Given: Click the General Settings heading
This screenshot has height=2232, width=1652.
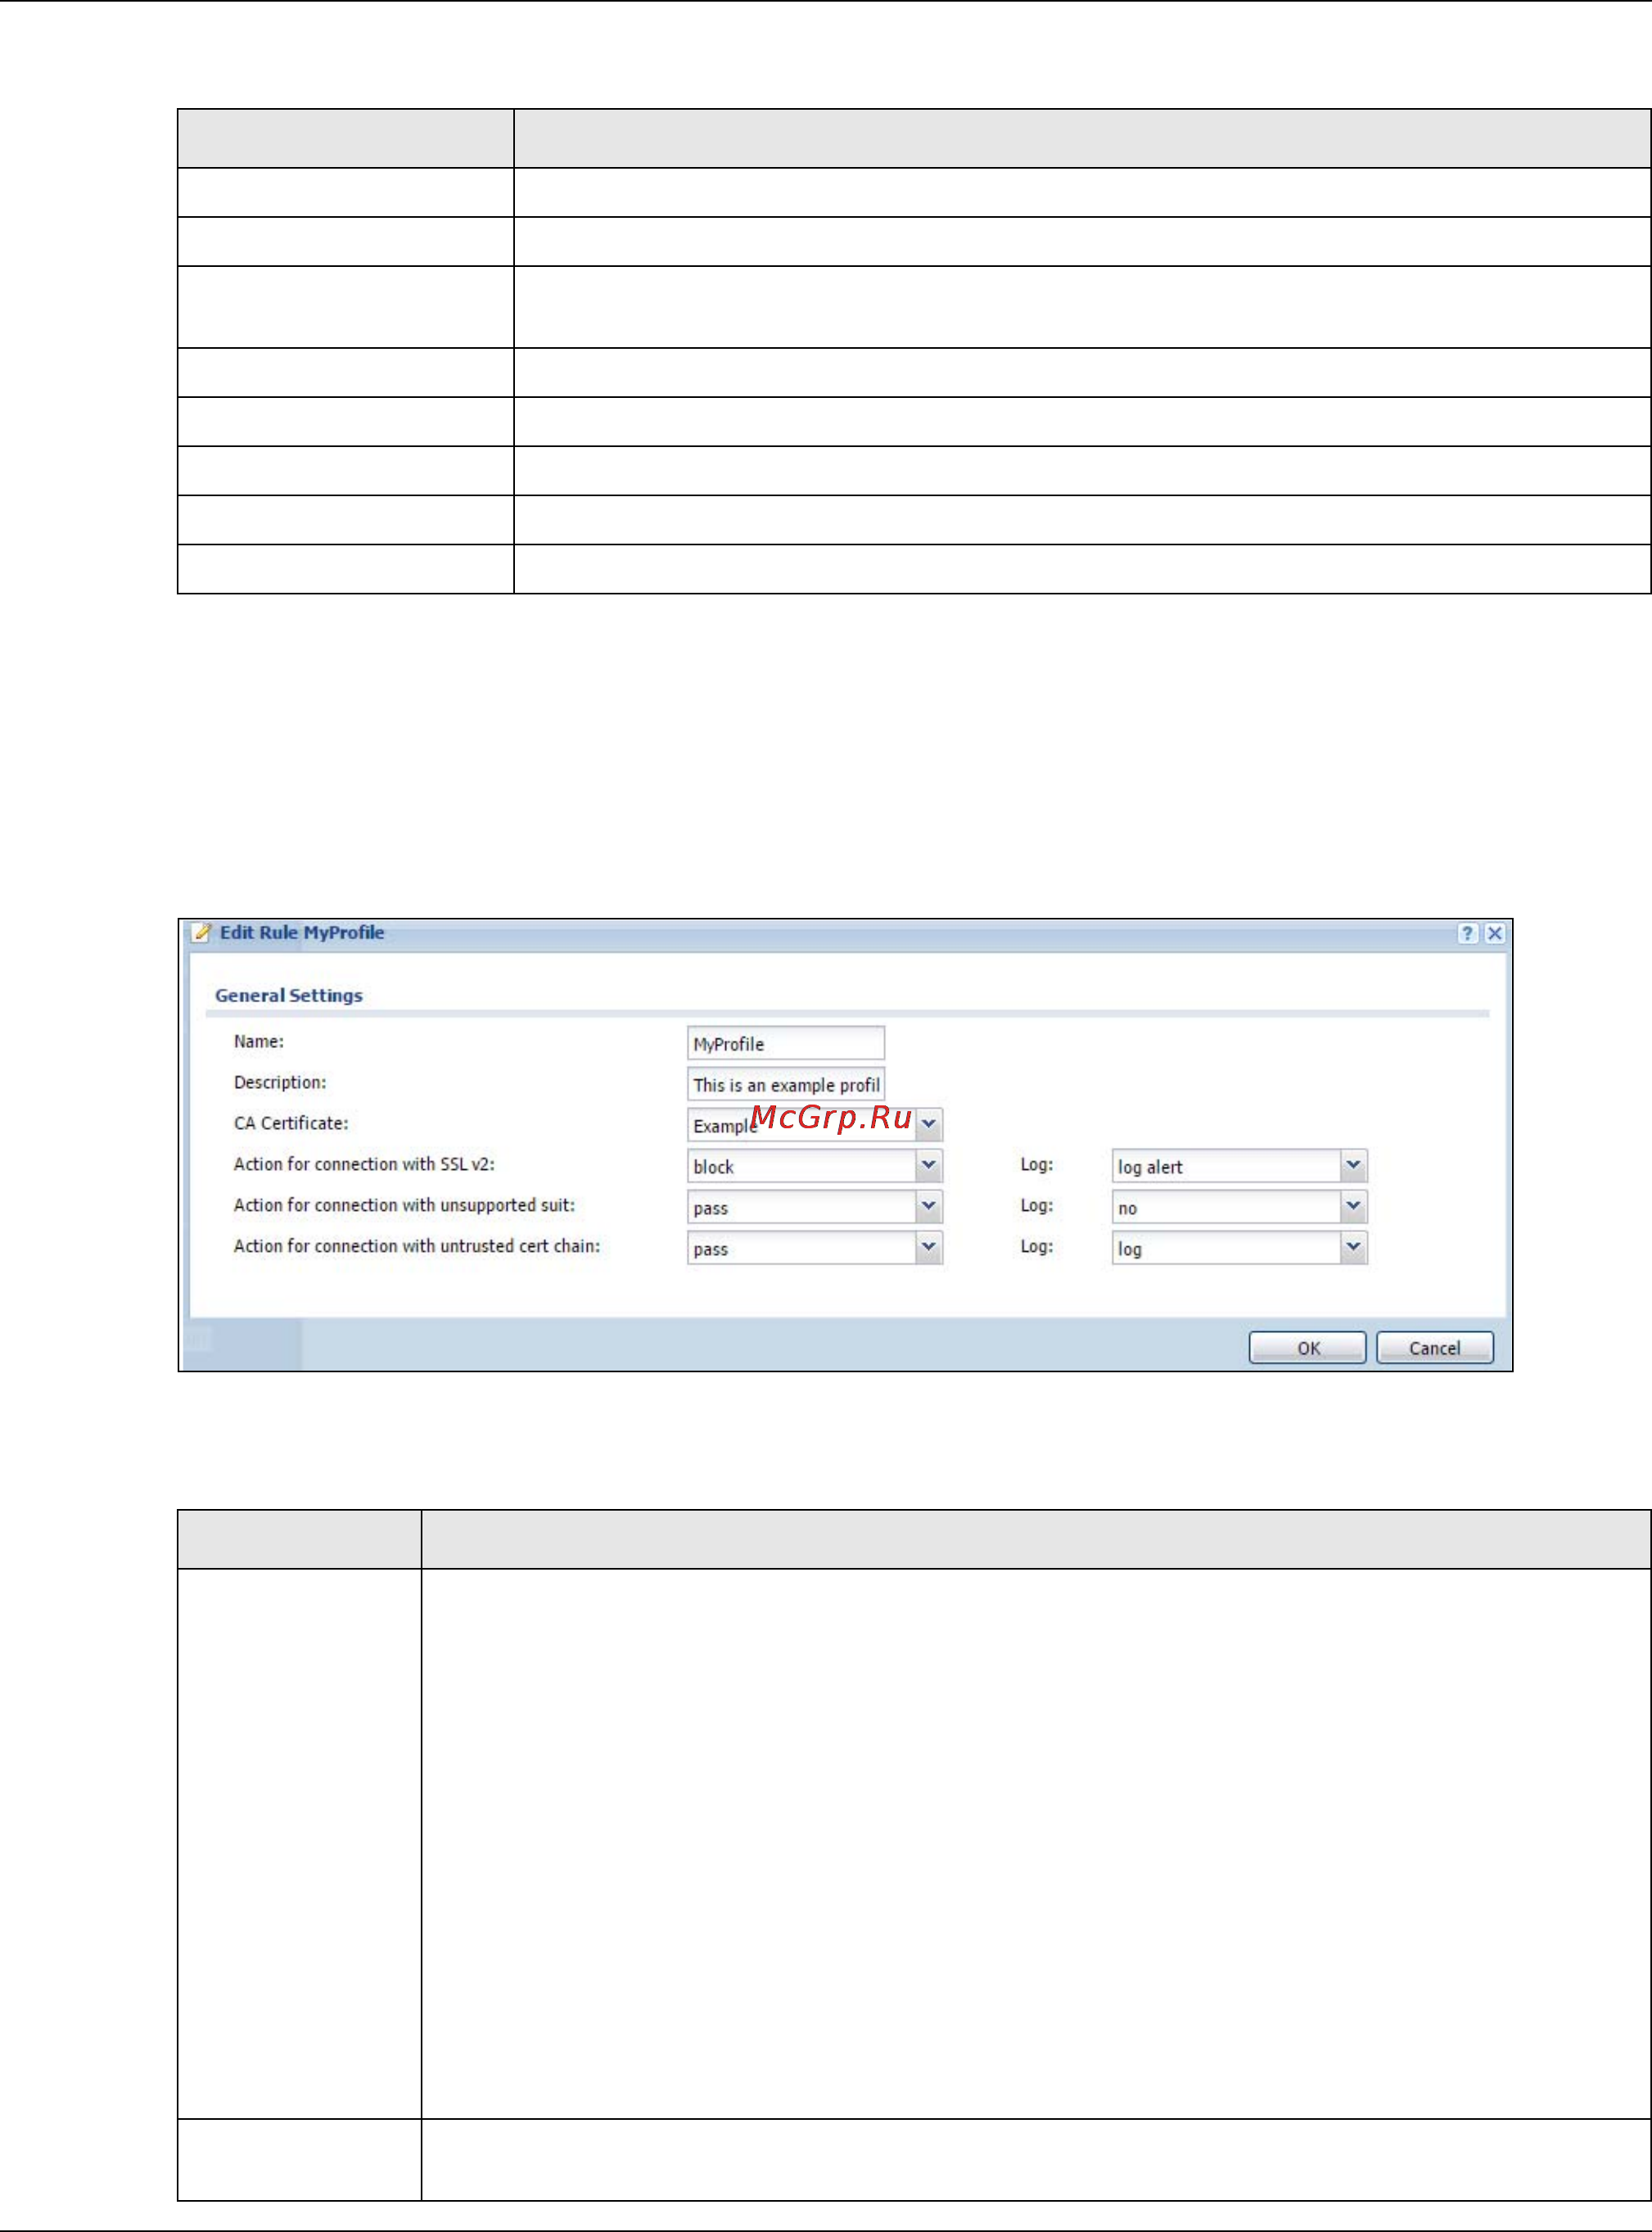Looking at the screenshot, I should coord(289,995).
